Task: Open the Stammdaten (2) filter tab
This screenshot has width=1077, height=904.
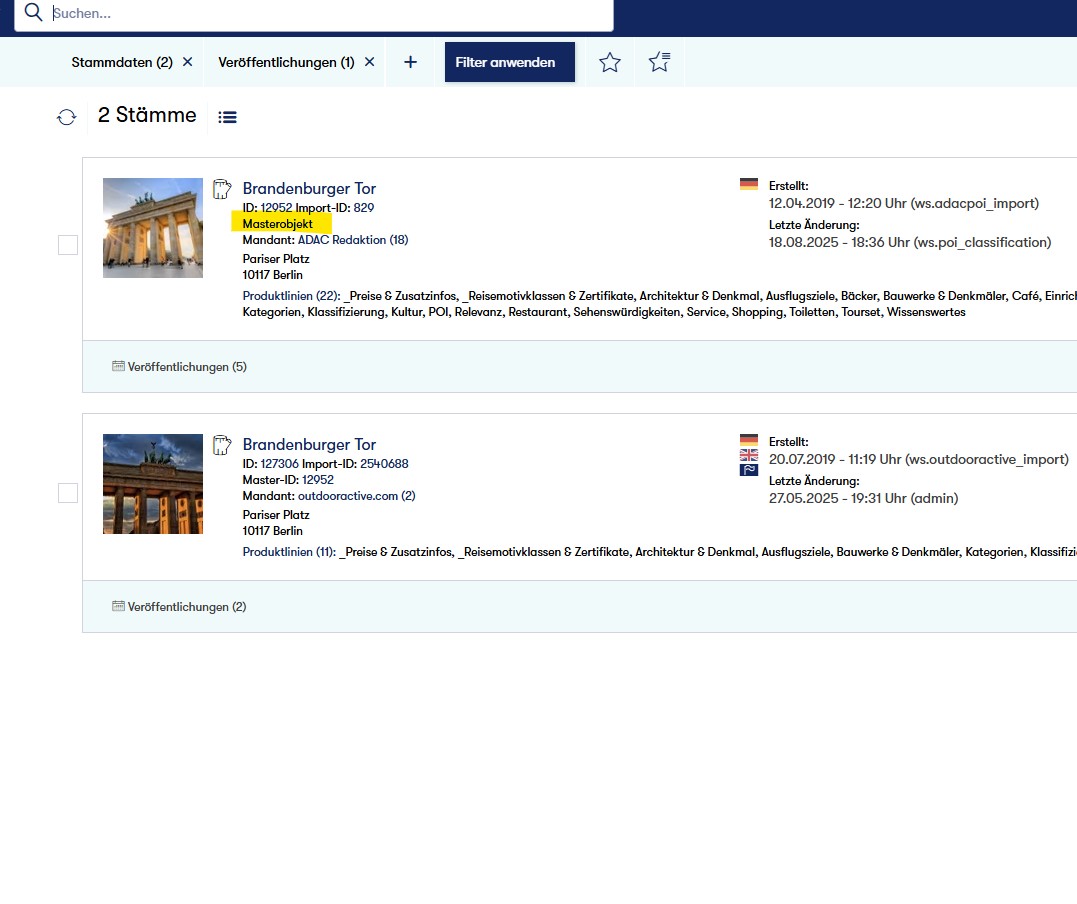Action: (121, 62)
